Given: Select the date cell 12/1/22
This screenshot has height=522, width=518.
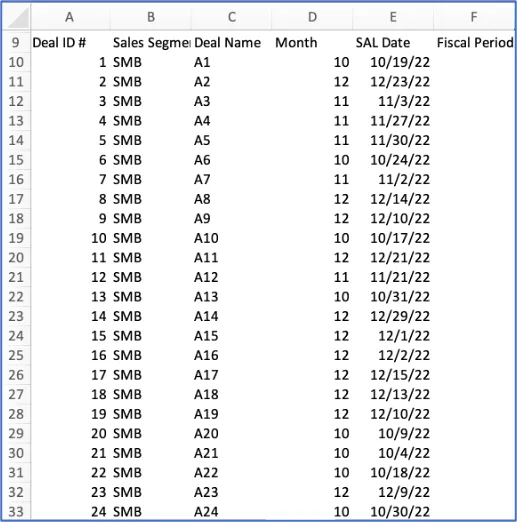Looking at the screenshot, I should pyautogui.click(x=393, y=336).
